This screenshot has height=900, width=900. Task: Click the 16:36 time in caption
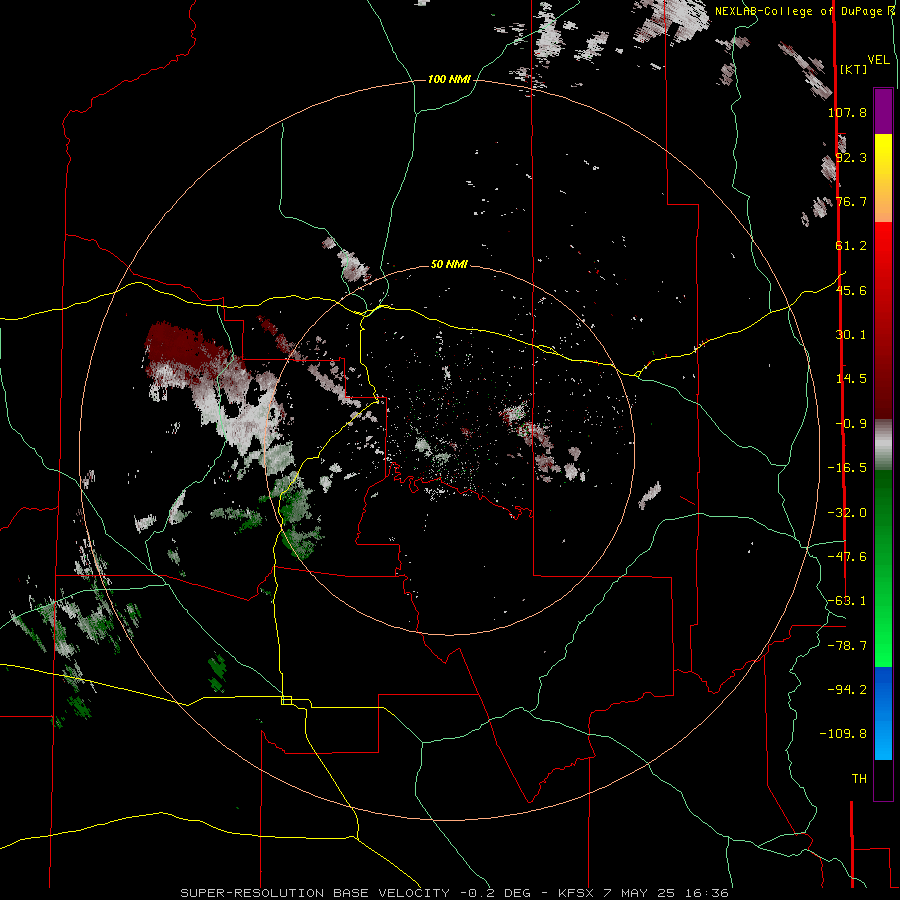click(707, 893)
